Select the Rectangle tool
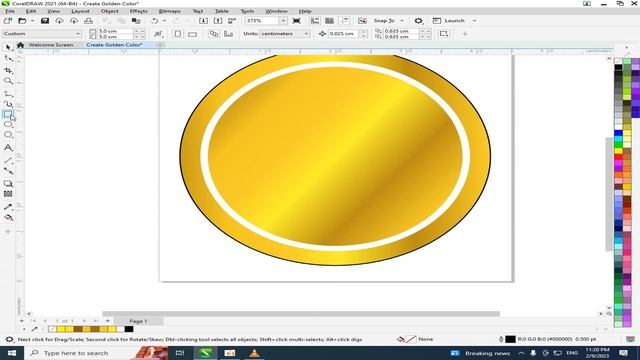The width and height of the screenshot is (640, 360). coord(8,115)
